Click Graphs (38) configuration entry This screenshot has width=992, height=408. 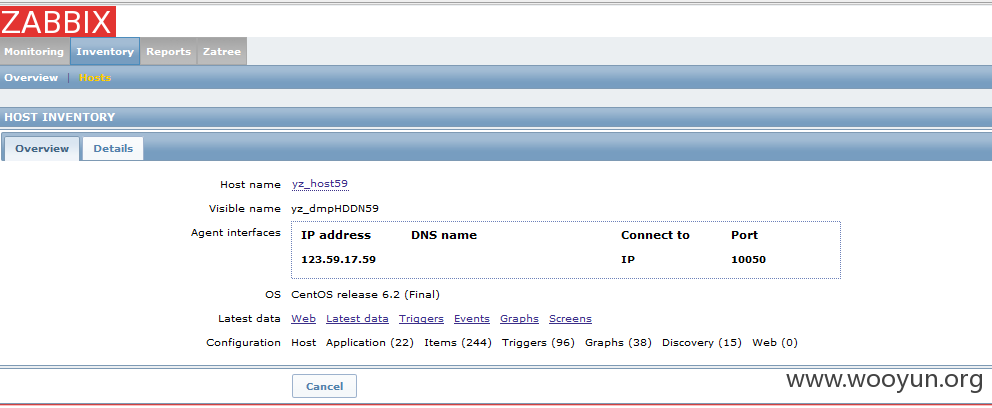pyautogui.click(x=619, y=343)
